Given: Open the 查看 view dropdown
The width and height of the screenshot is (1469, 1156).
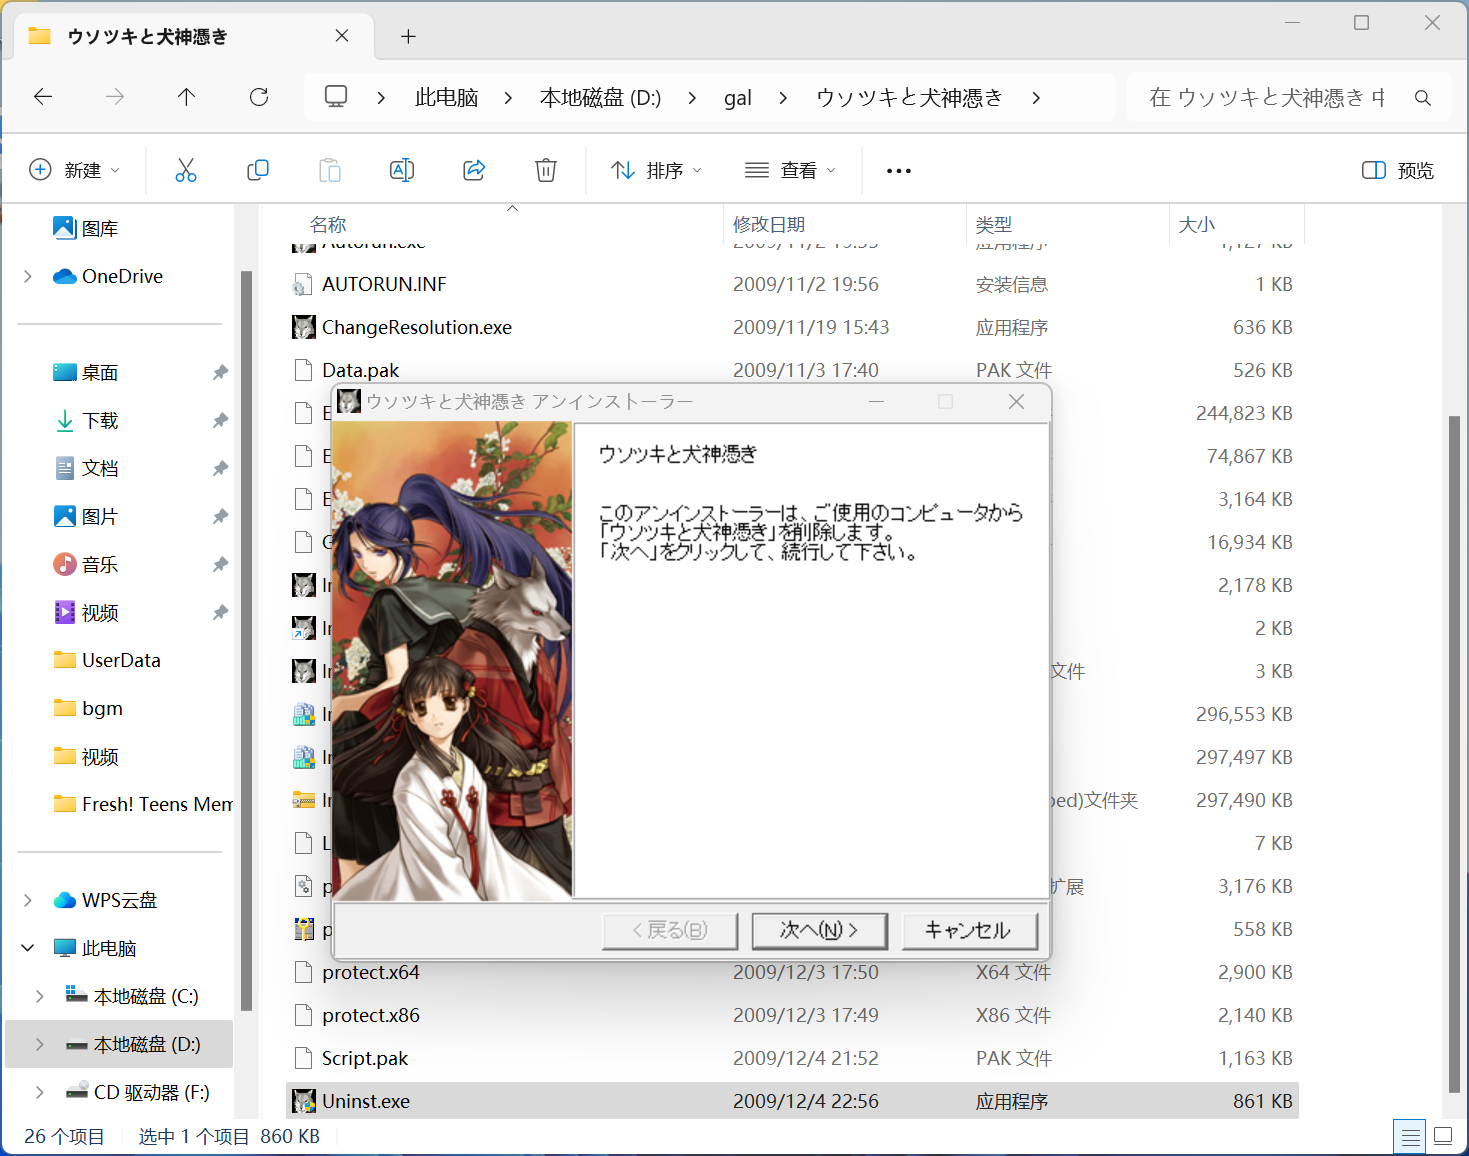Looking at the screenshot, I should (790, 170).
